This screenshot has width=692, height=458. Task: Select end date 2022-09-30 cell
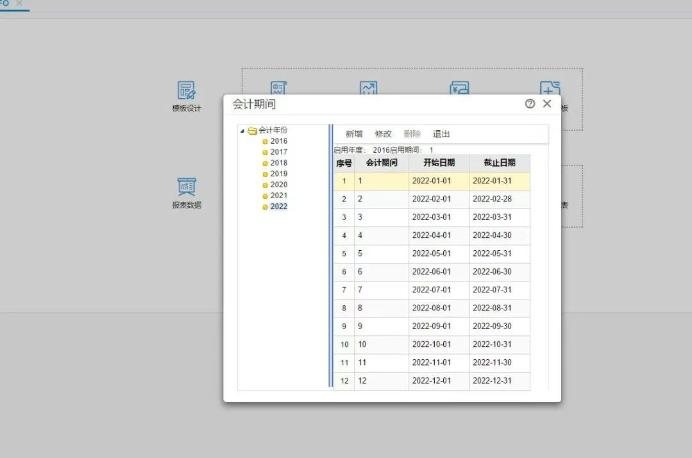[500, 327]
